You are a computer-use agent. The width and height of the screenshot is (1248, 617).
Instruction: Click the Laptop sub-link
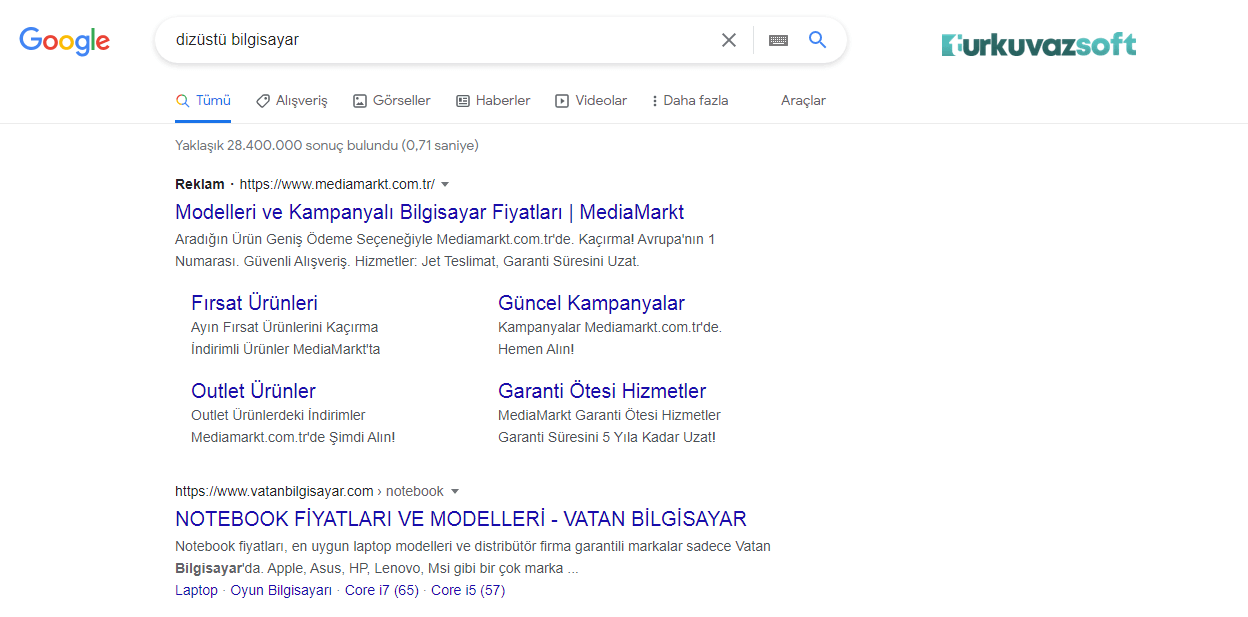pyautogui.click(x=196, y=590)
